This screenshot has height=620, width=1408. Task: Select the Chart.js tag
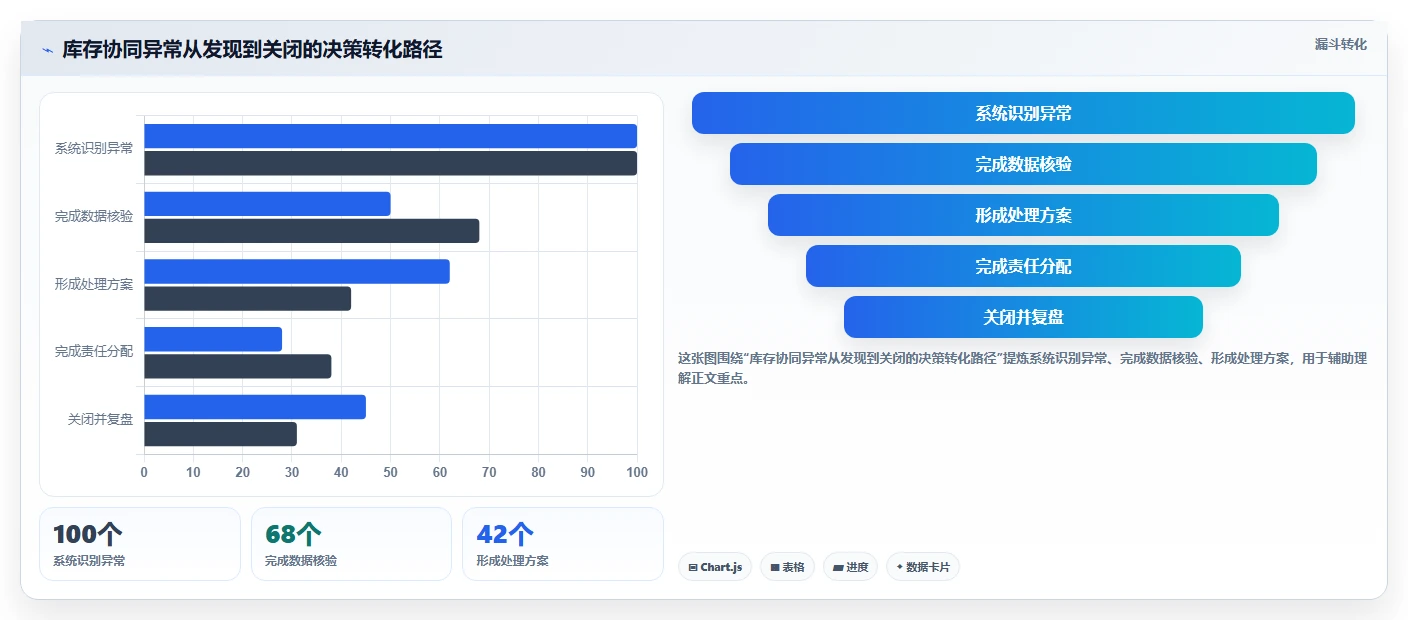coord(715,567)
